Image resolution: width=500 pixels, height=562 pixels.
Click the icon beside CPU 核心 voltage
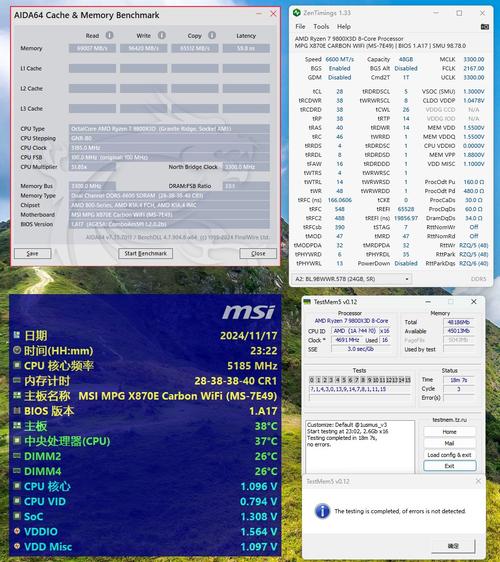(x=17, y=486)
